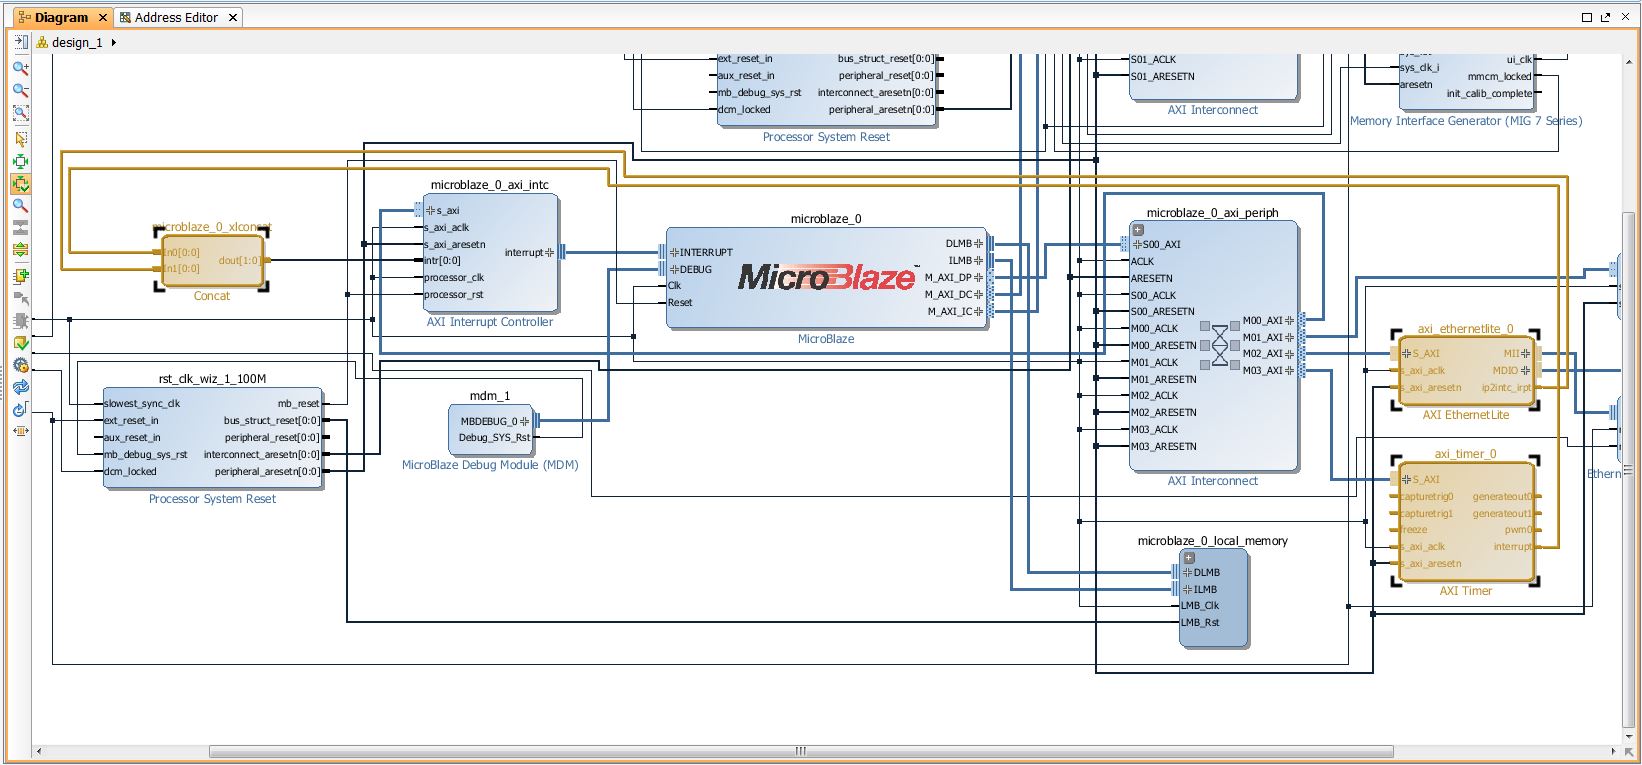This screenshot has height=765, width=1642.
Task: Click the horizontal scrollbar thumb
Action: (x=800, y=751)
